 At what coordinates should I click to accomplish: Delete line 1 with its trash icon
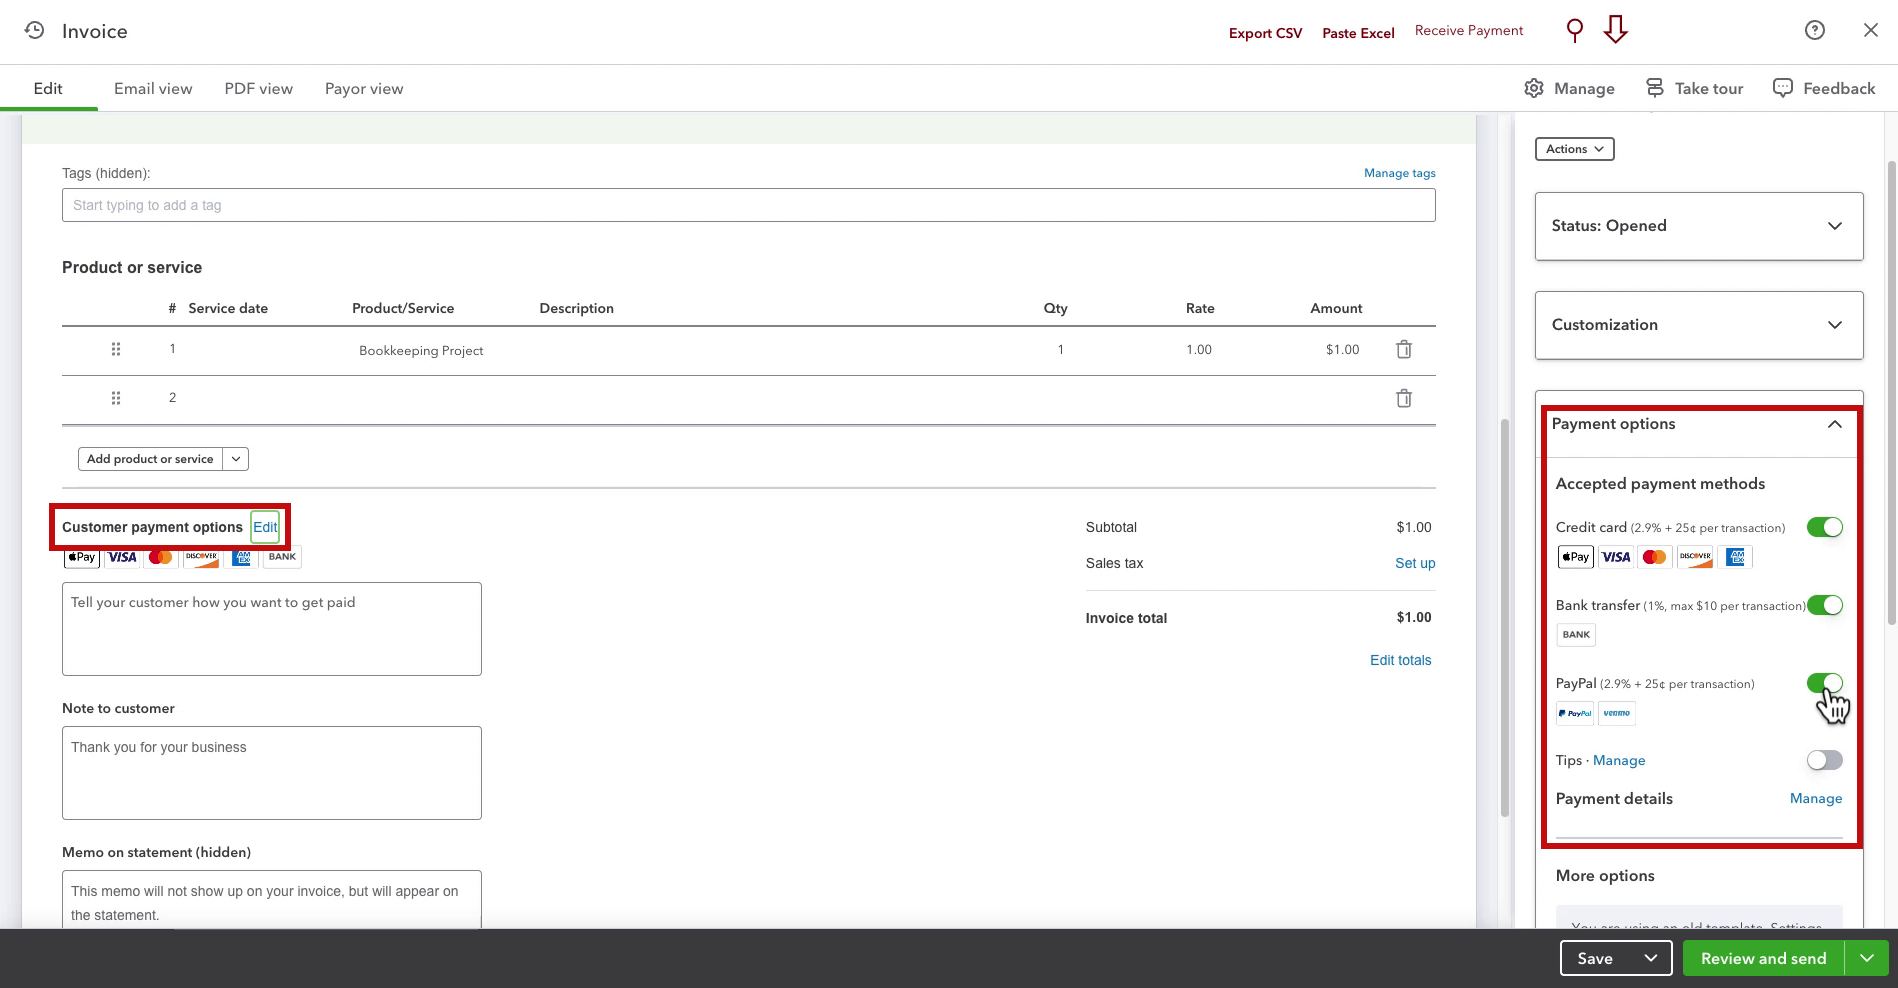coord(1404,349)
